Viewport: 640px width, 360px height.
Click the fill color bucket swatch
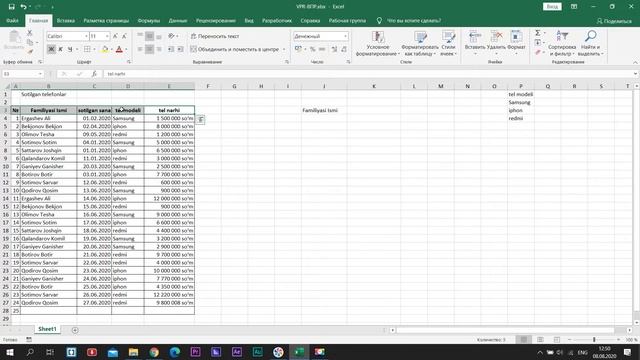click(x=105, y=49)
